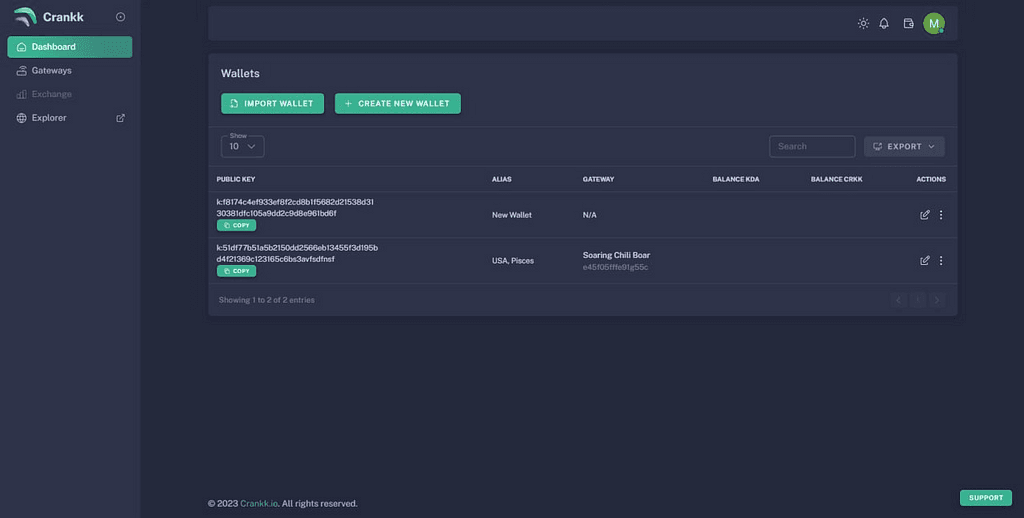Edit the New Wallet row

925,215
